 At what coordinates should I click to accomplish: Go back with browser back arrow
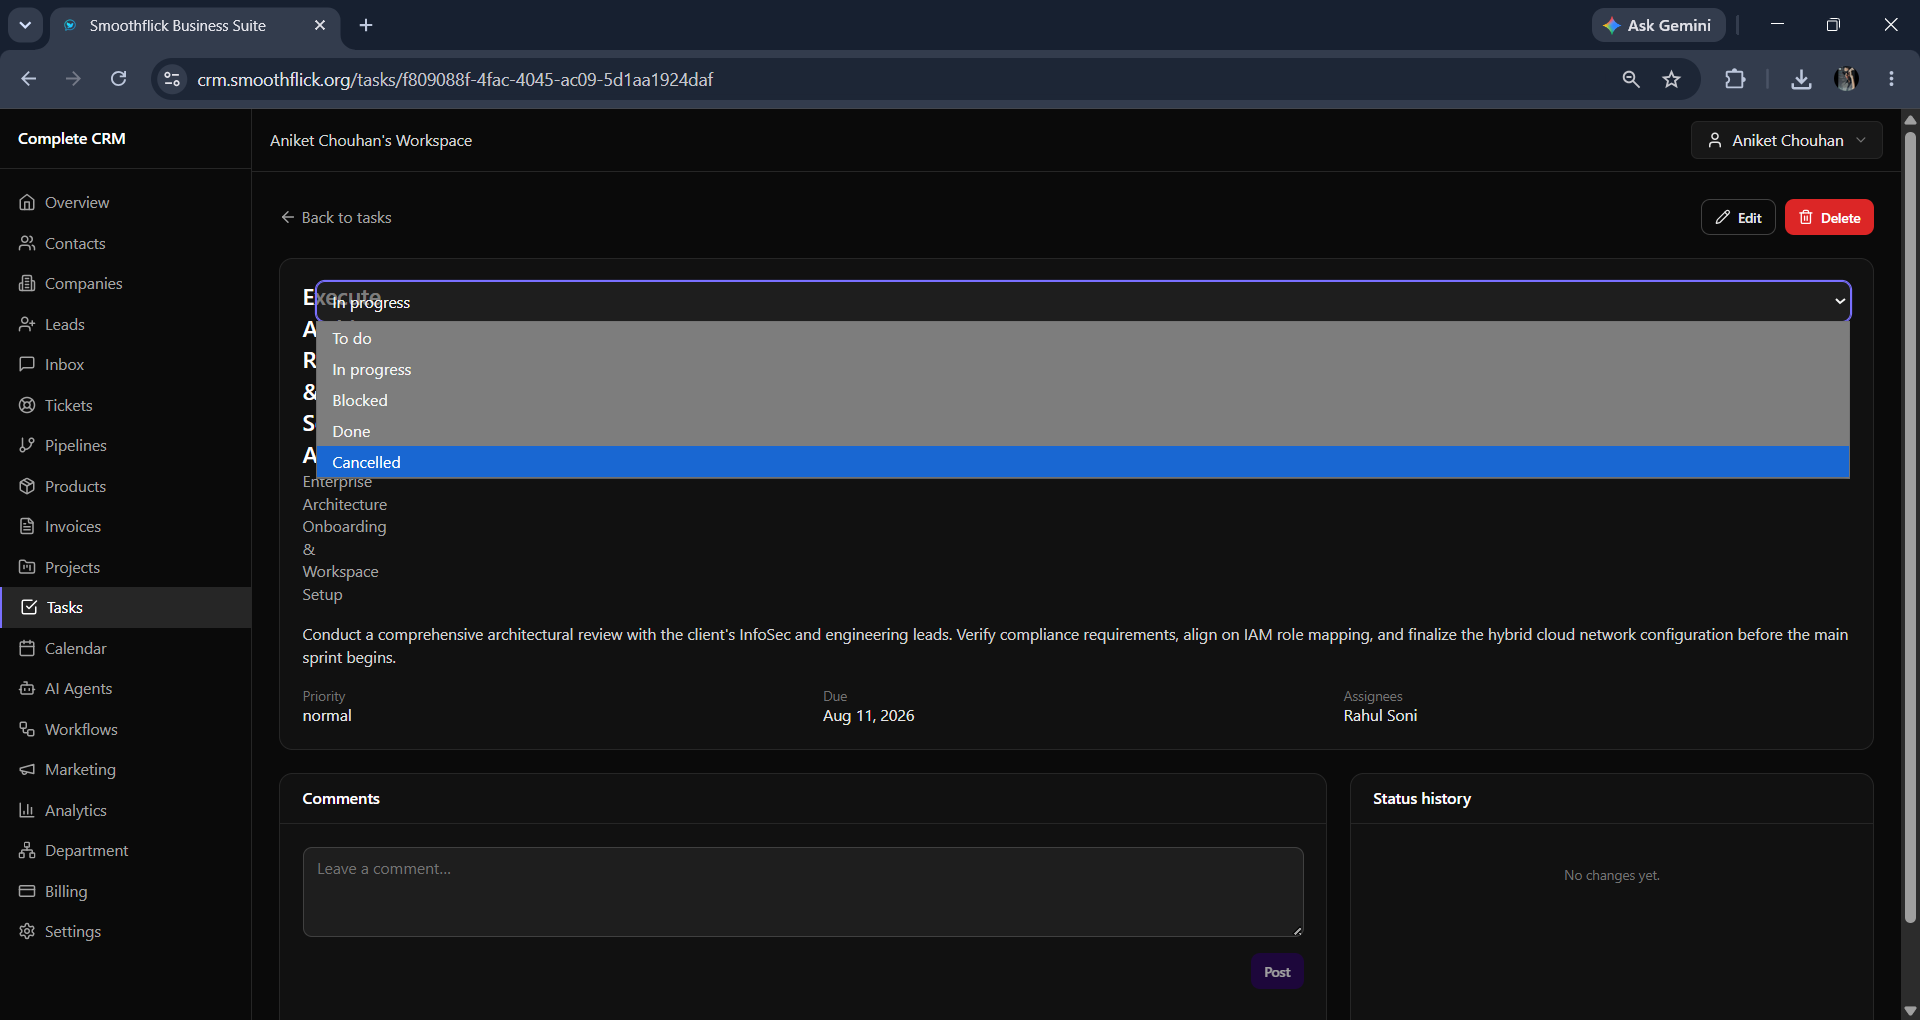coord(28,79)
